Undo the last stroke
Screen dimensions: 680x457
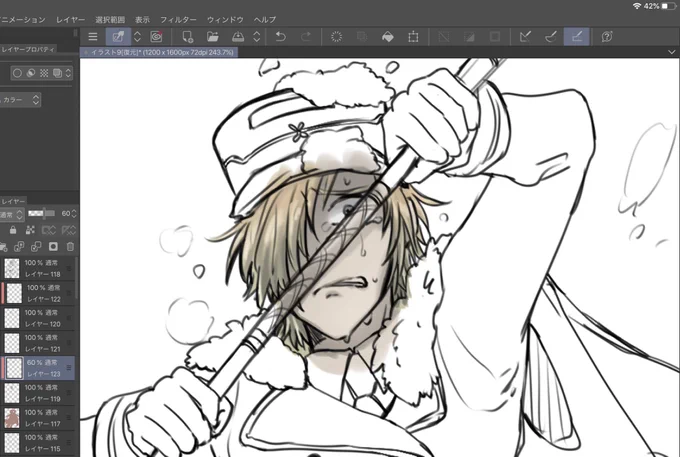[x=281, y=37]
